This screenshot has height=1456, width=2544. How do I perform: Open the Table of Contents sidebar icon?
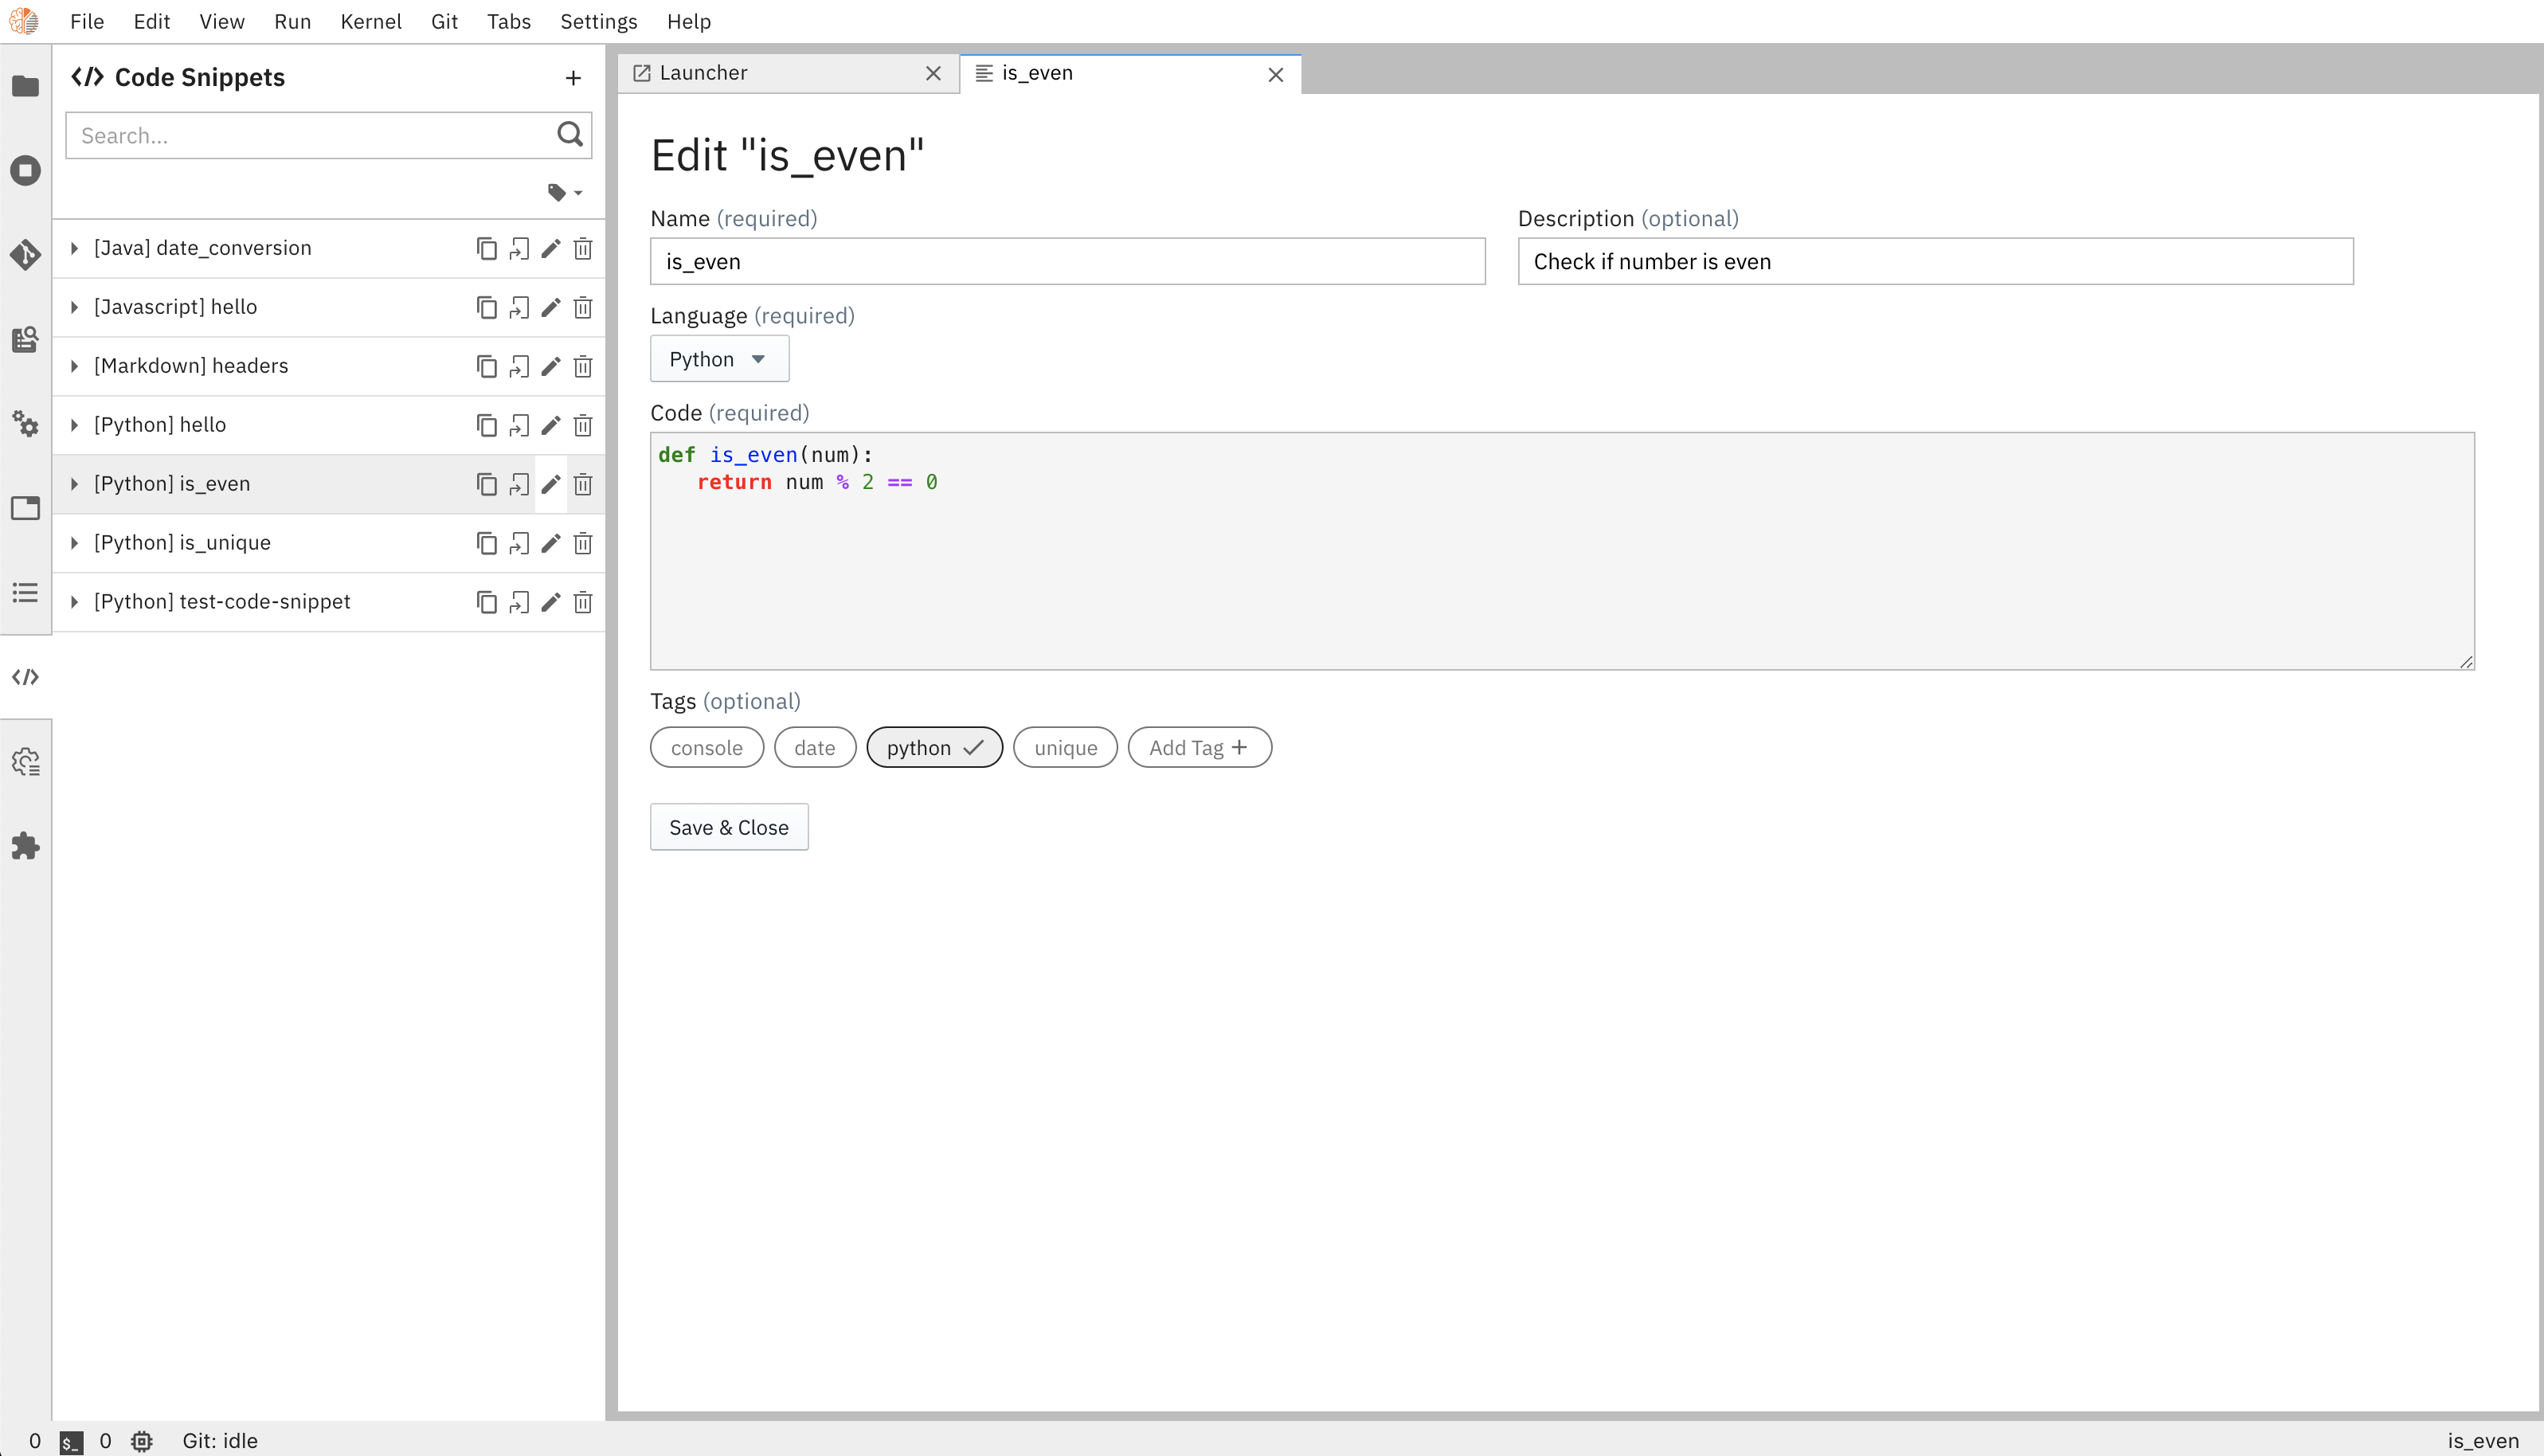26,593
